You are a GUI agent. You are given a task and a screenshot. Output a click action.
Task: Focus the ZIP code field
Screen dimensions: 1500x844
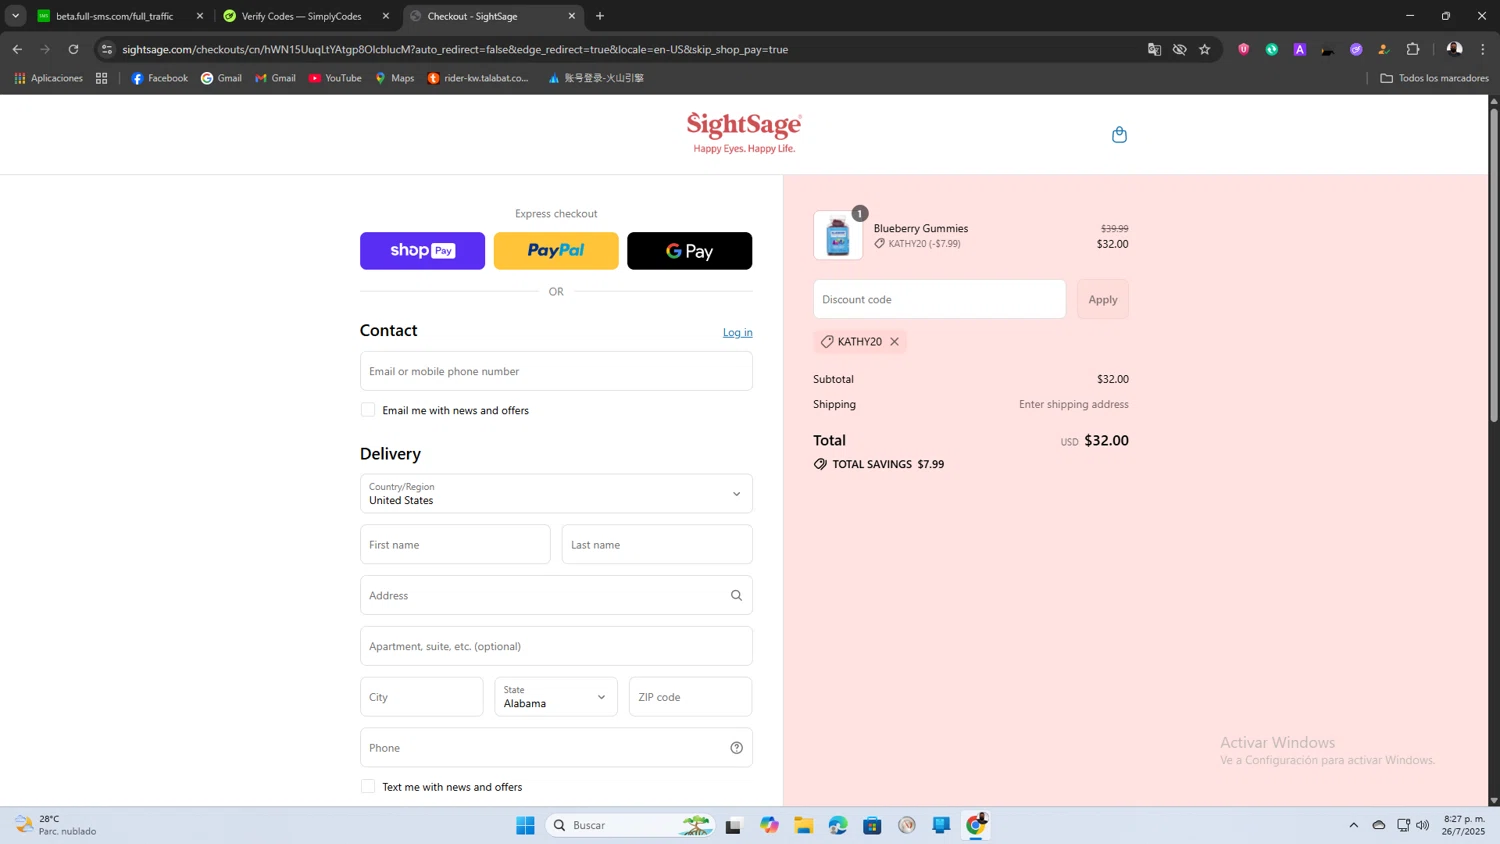[x=690, y=697]
